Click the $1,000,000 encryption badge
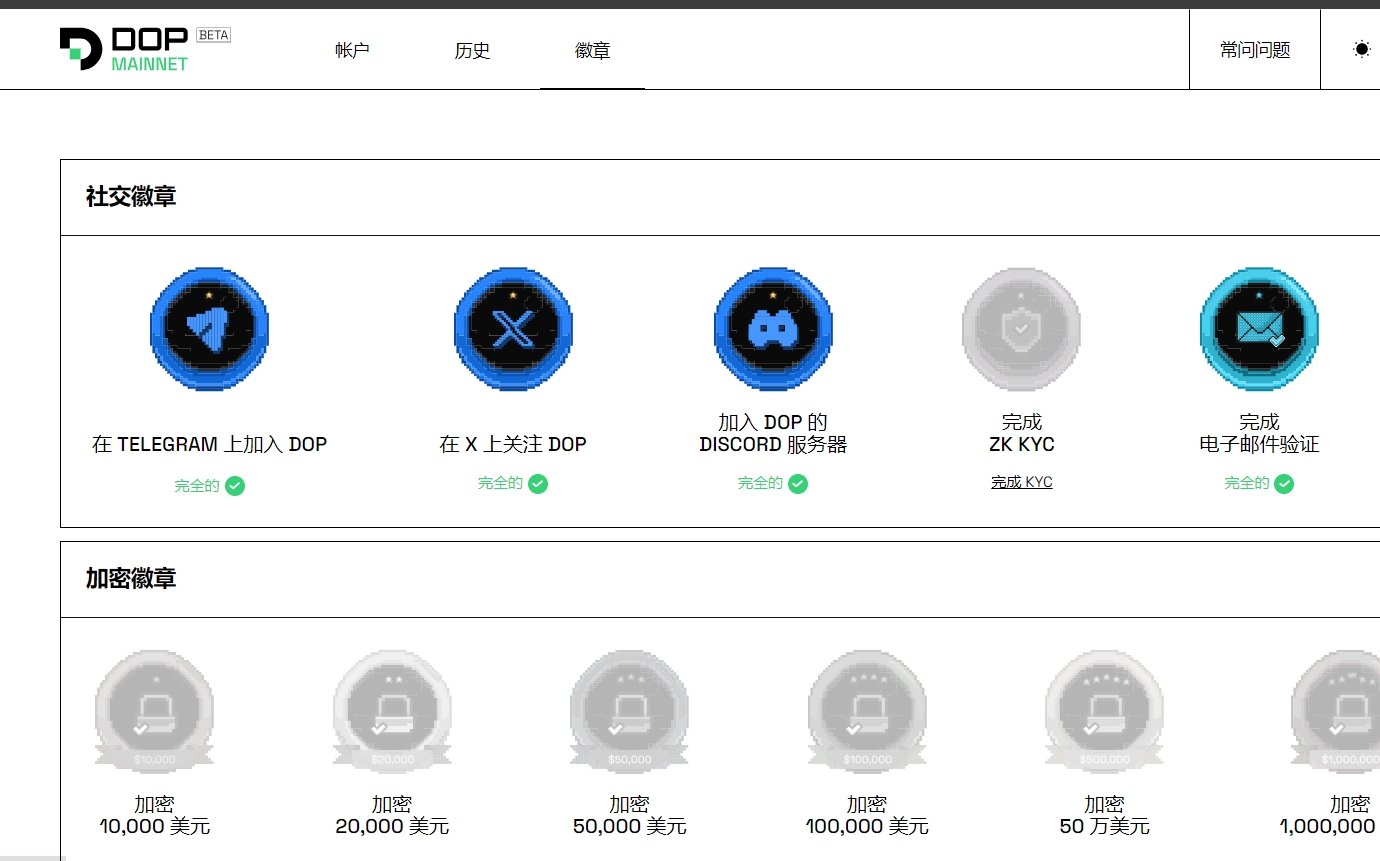 [1335, 713]
